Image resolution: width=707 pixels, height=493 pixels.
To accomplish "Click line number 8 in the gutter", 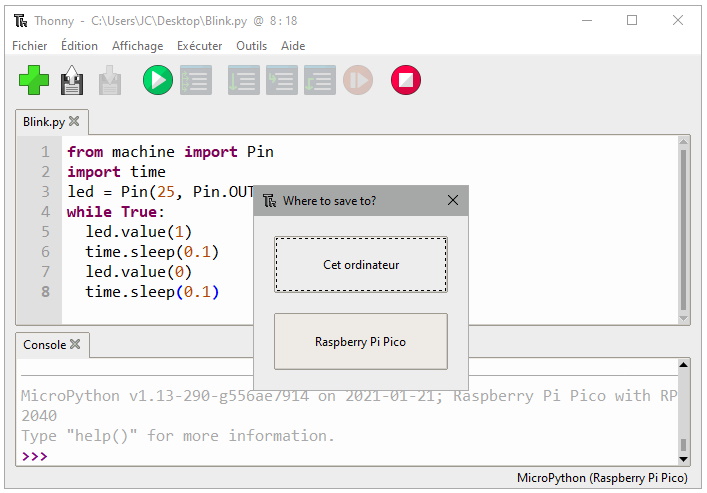I will tap(45, 292).
